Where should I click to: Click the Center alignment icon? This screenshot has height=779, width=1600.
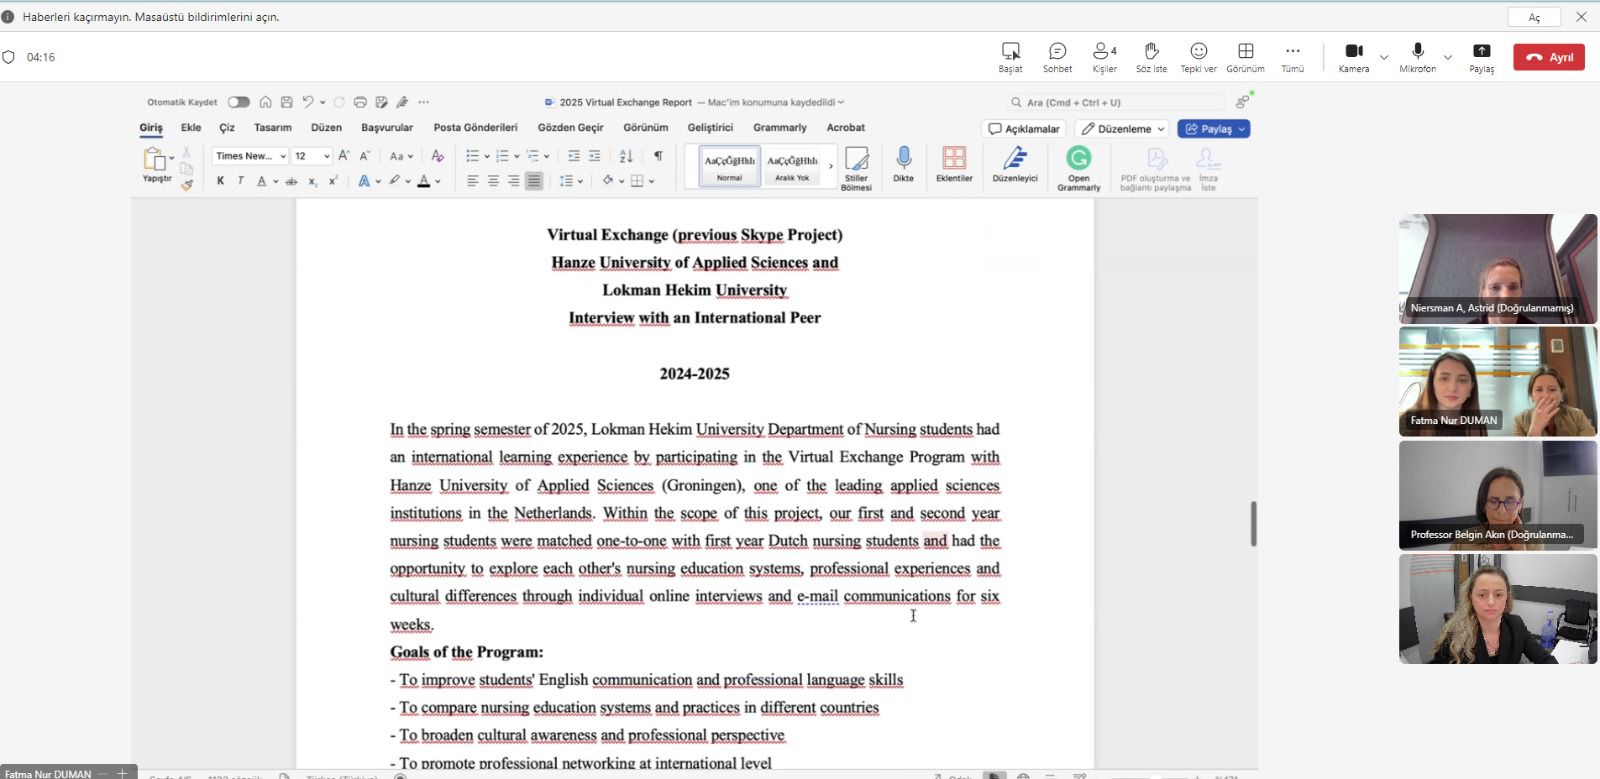[493, 181]
